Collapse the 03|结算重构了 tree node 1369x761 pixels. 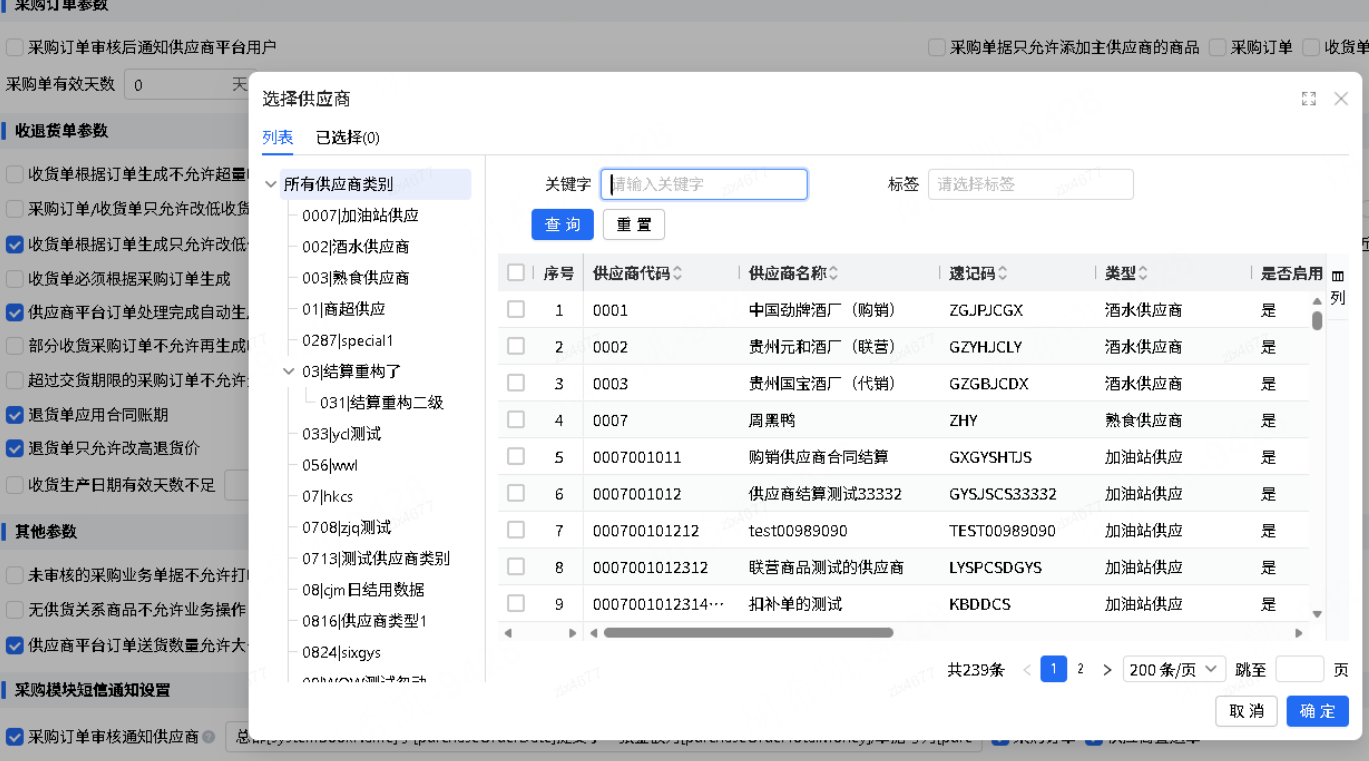pos(289,371)
